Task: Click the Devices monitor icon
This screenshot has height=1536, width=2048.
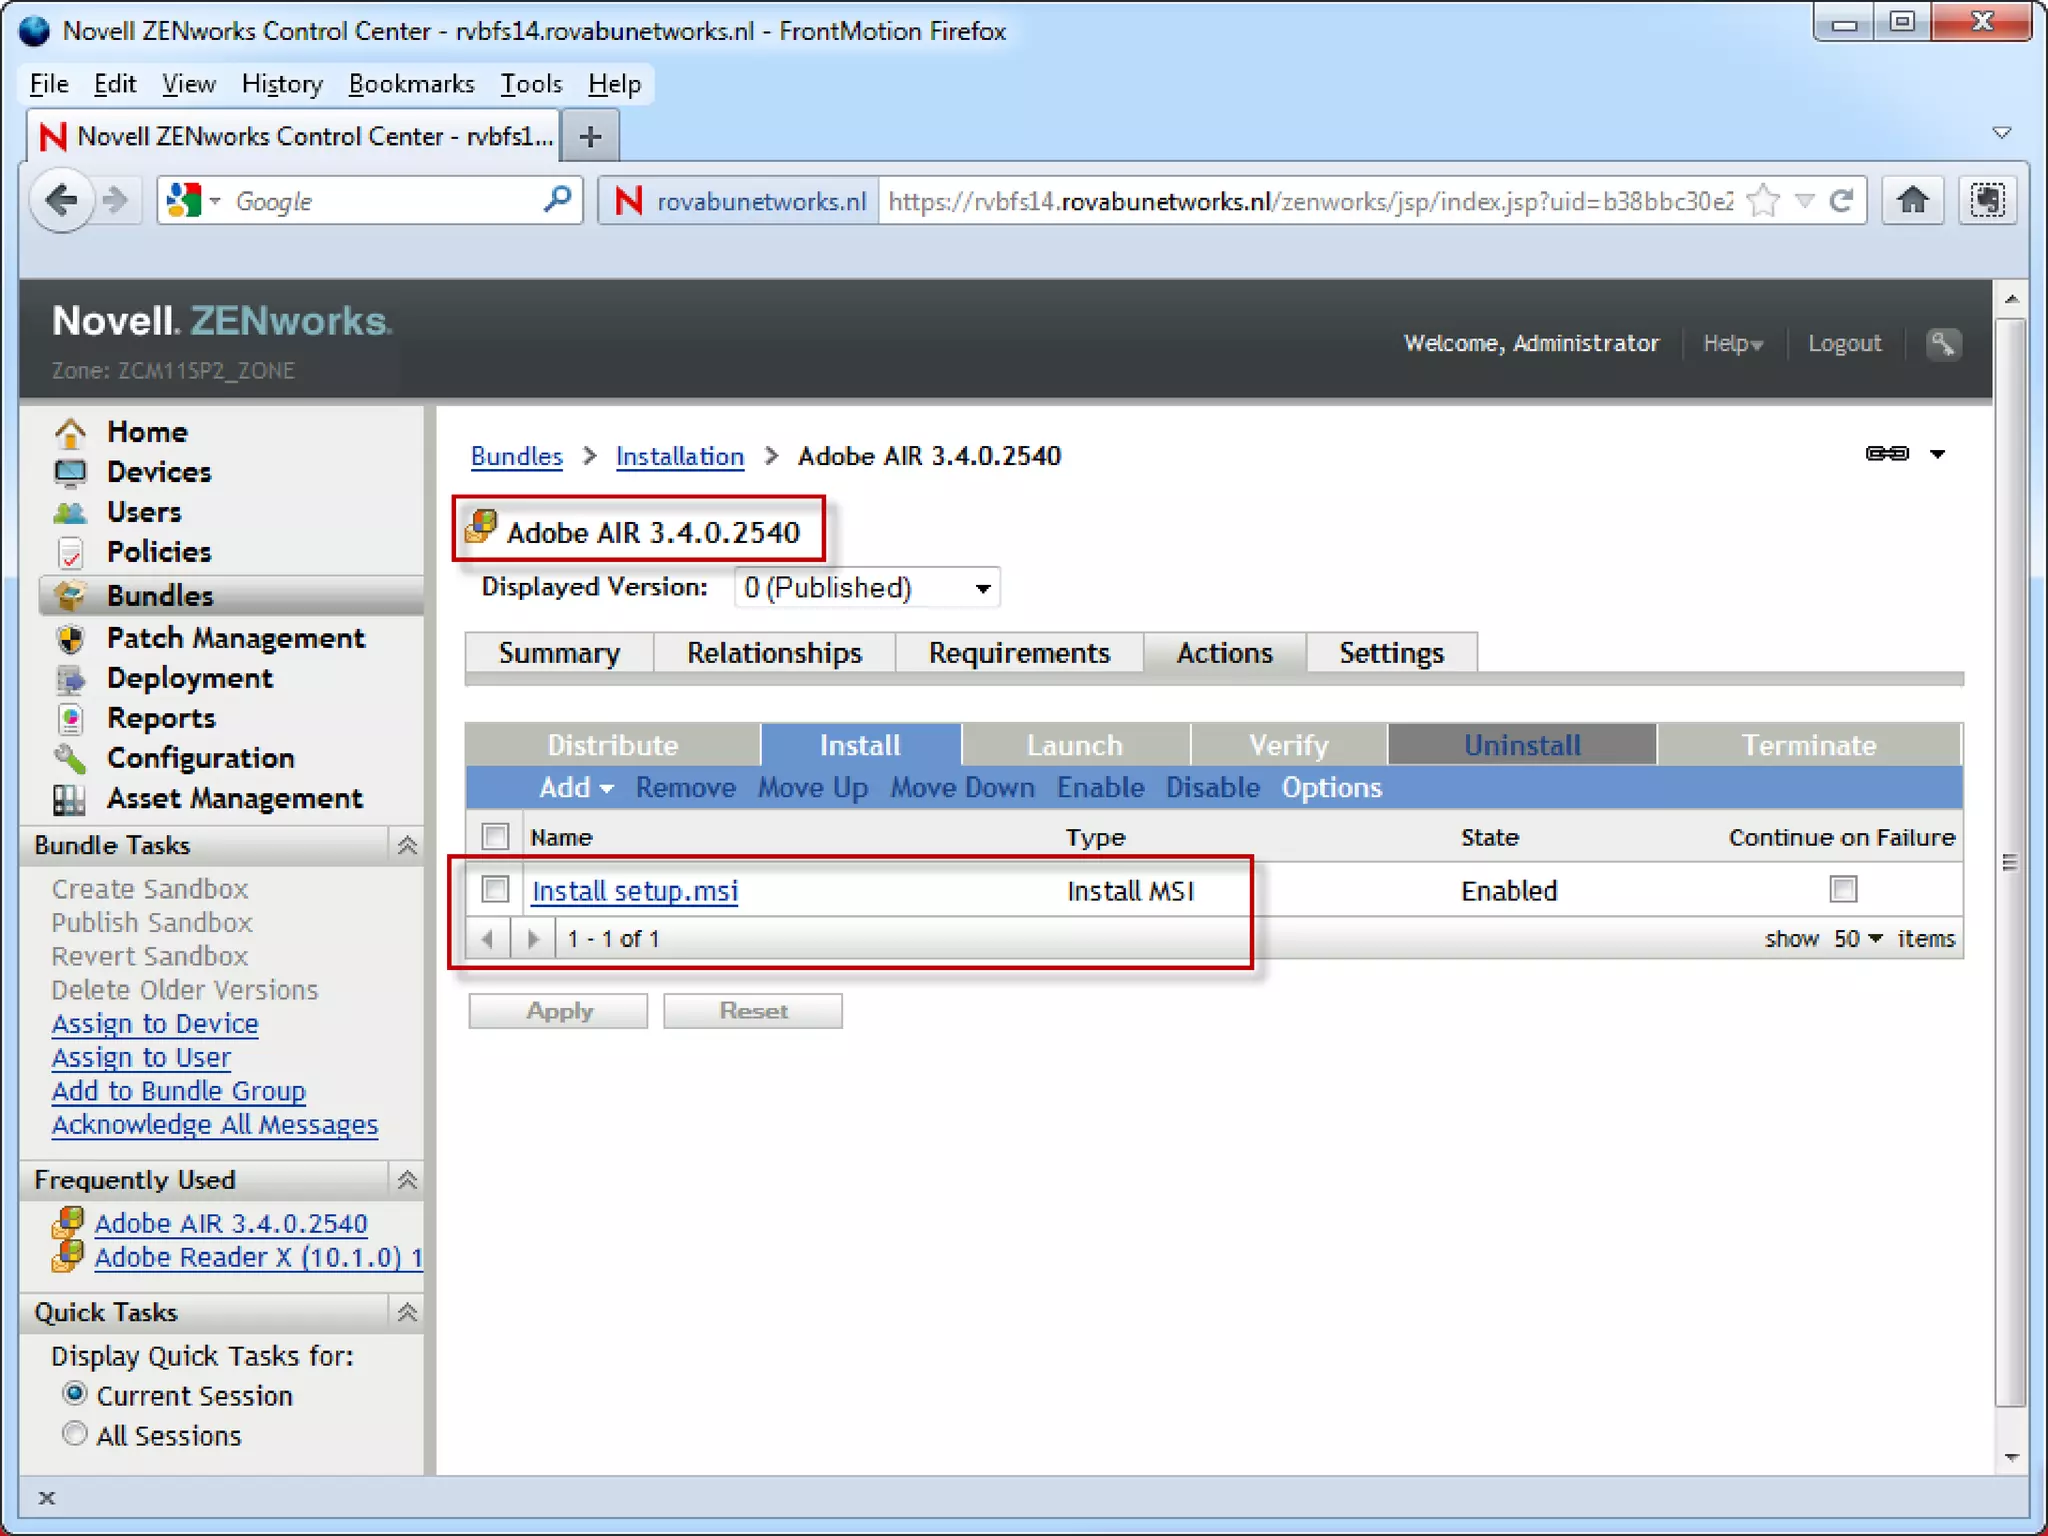Action: (70, 472)
